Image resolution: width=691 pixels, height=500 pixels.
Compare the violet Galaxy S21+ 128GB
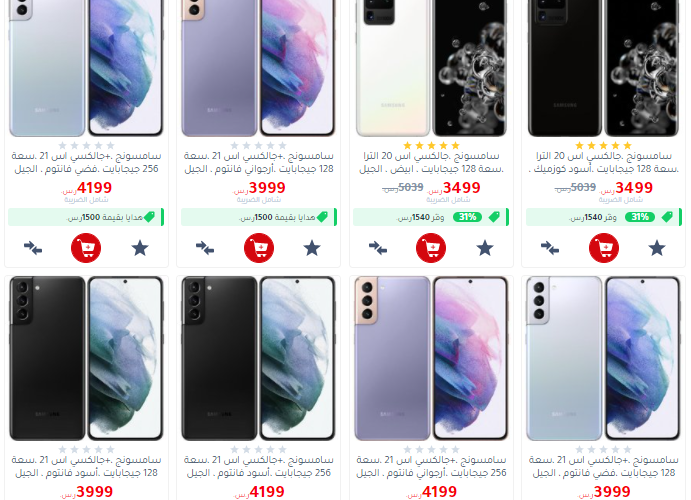(x=205, y=248)
